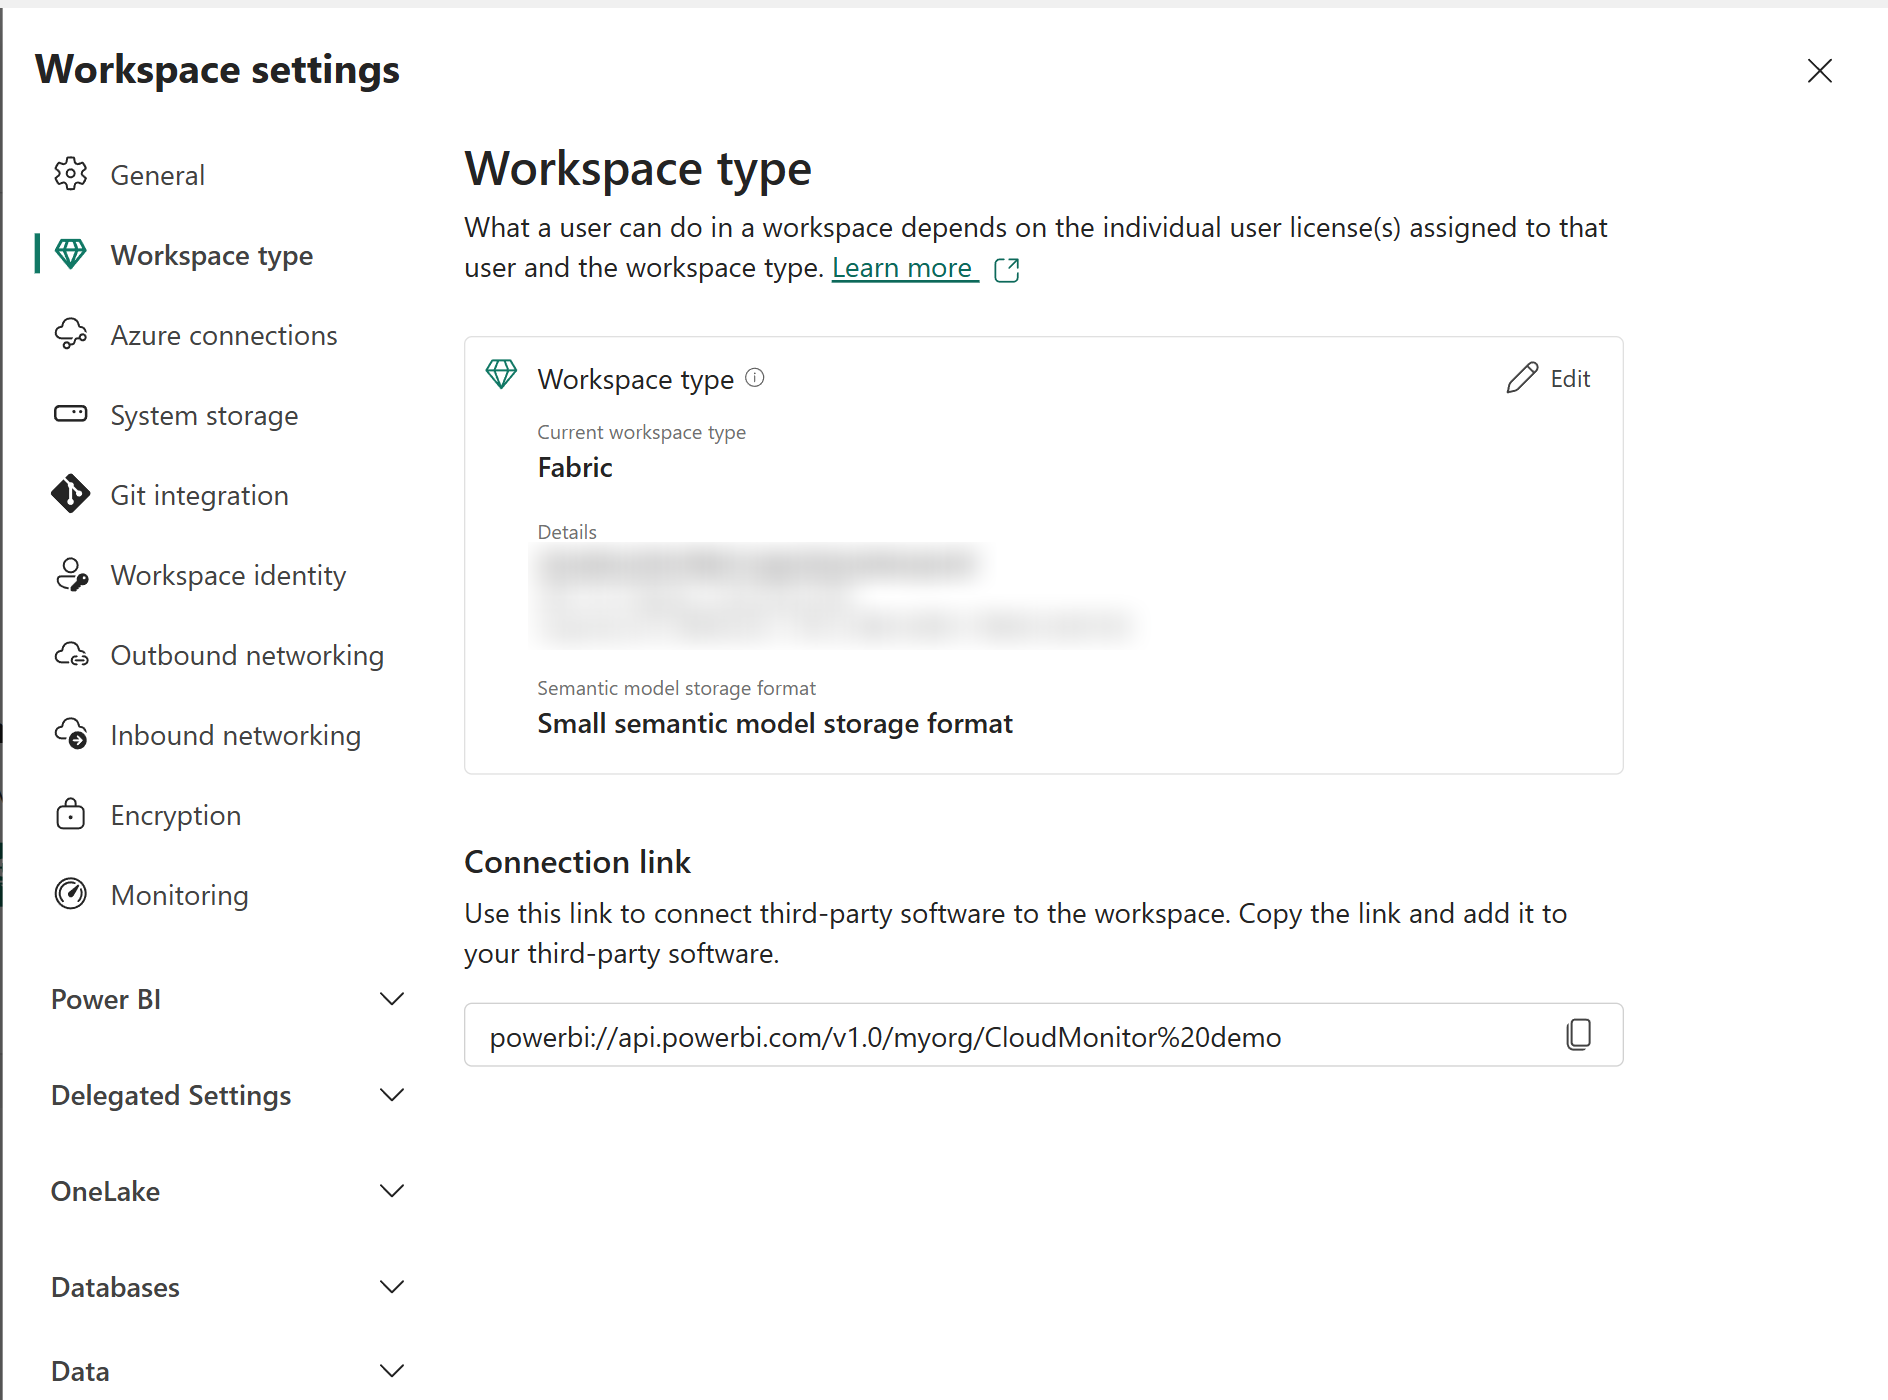Click the Outbound networking cloud icon
This screenshot has height=1400, width=1888.
coord(71,654)
